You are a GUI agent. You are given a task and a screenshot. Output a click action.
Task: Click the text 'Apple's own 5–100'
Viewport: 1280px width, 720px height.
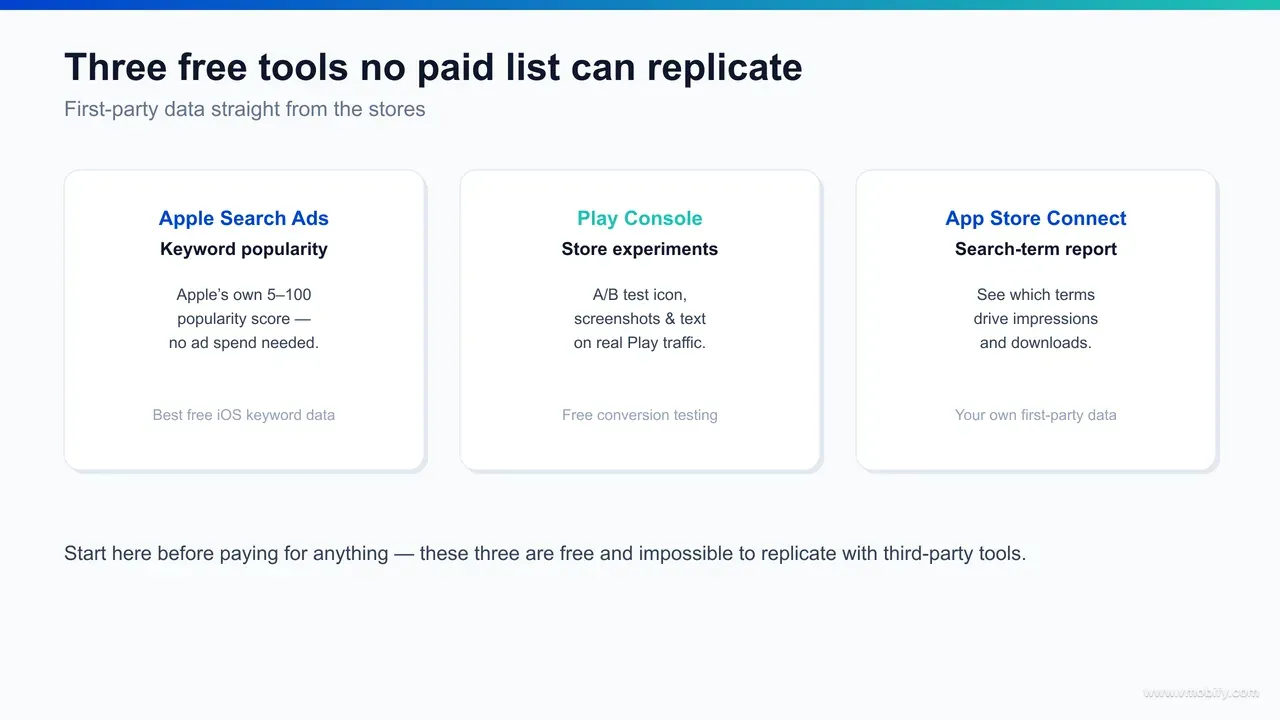(244, 294)
